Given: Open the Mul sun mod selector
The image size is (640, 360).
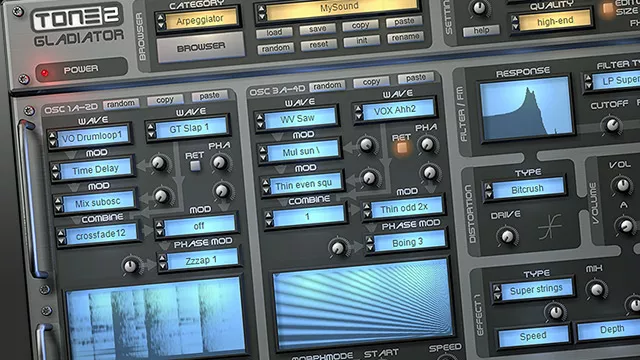Looking at the screenshot, I should 300,151.
